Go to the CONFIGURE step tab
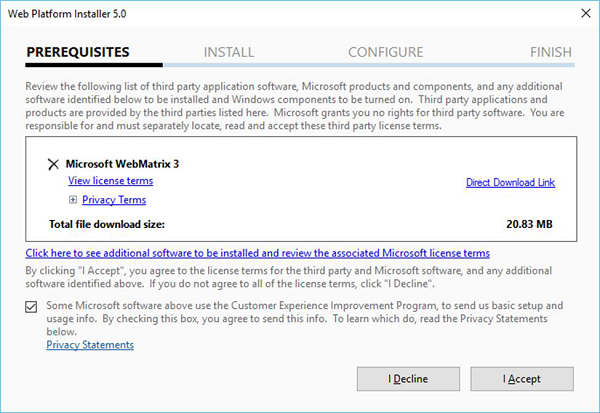The image size is (600, 413). point(385,52)
